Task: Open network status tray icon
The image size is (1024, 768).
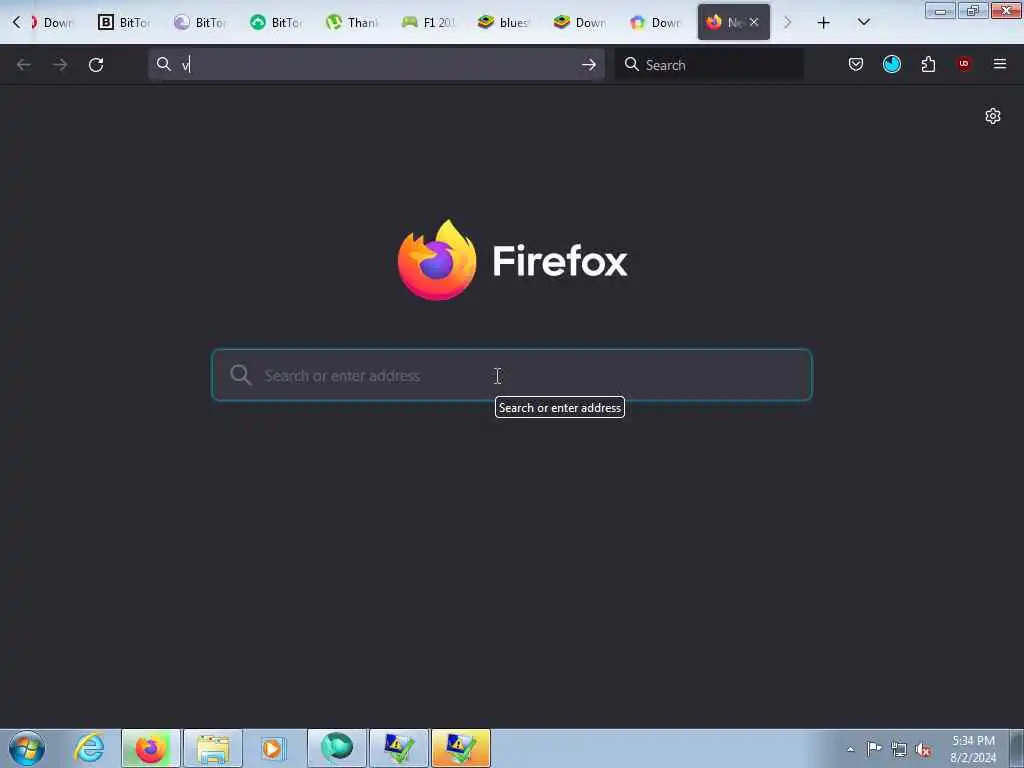Action: click(x=899, y=750)
